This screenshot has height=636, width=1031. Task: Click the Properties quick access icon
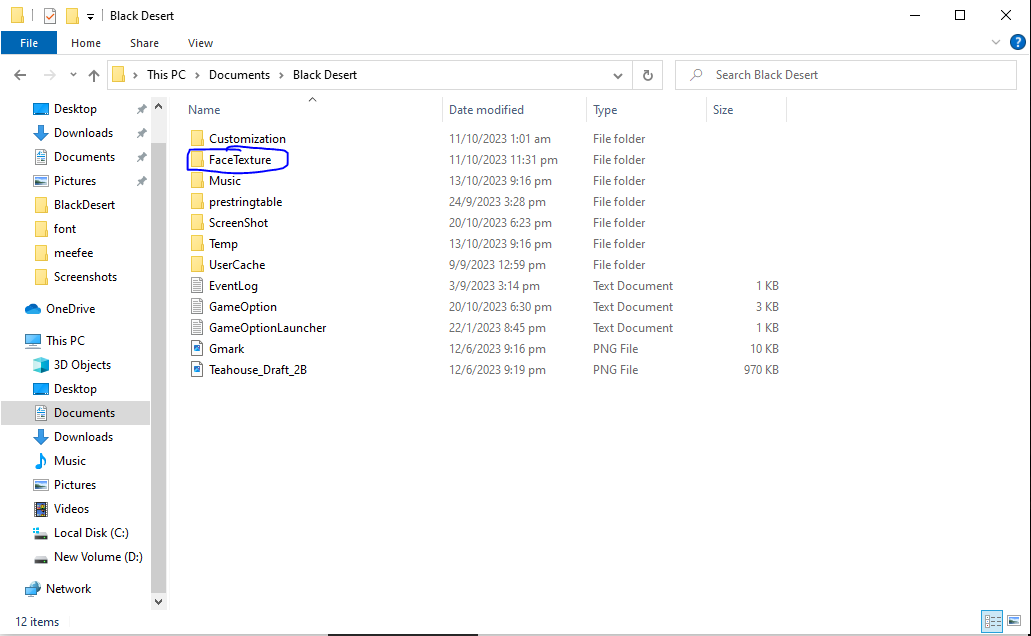pyautogui.click(x=50, y=16)
